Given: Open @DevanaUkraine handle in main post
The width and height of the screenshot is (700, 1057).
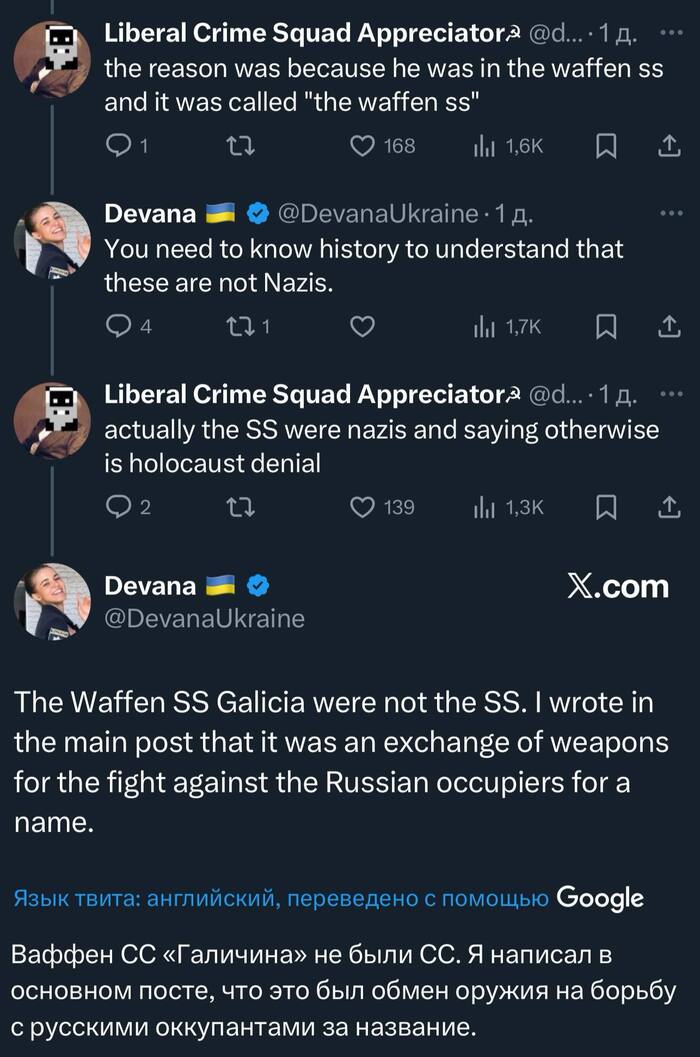Looking at the screenshot, I should pos(204,619).
